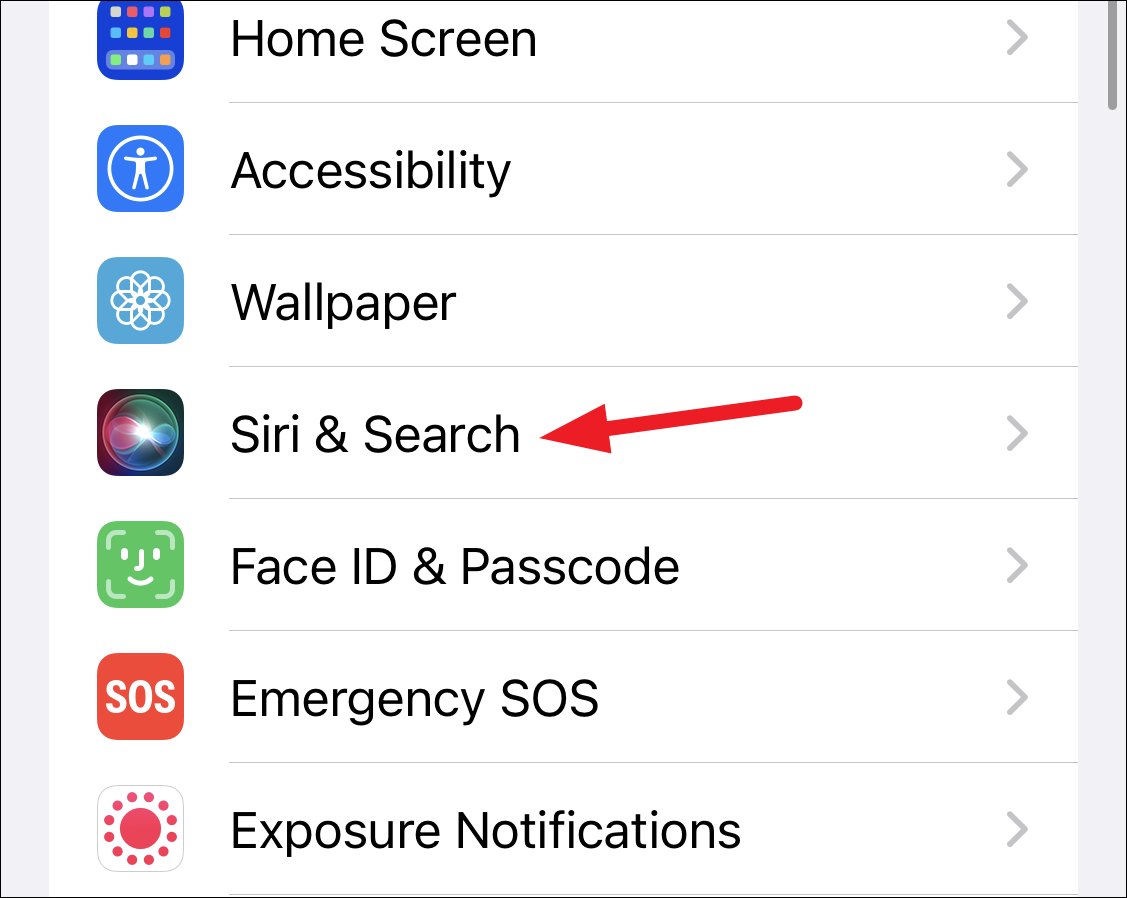Select the Emergency SOS text label
1127x898 pixels.
(x=415, y=699)
